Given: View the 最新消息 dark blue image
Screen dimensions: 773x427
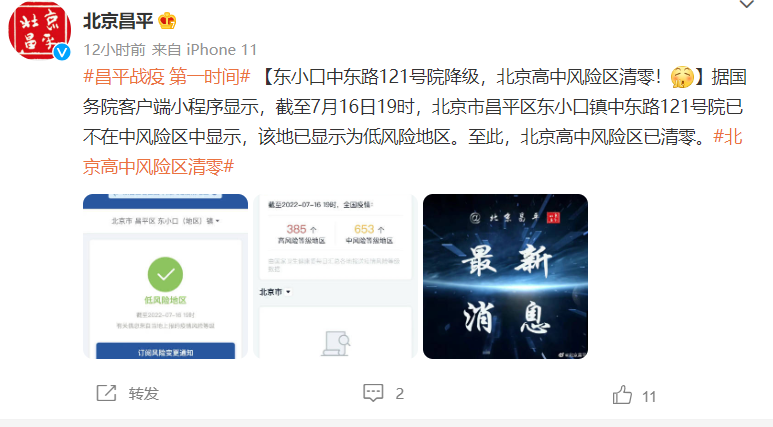Looking at the screenshot, I should (x=505, y=276).
